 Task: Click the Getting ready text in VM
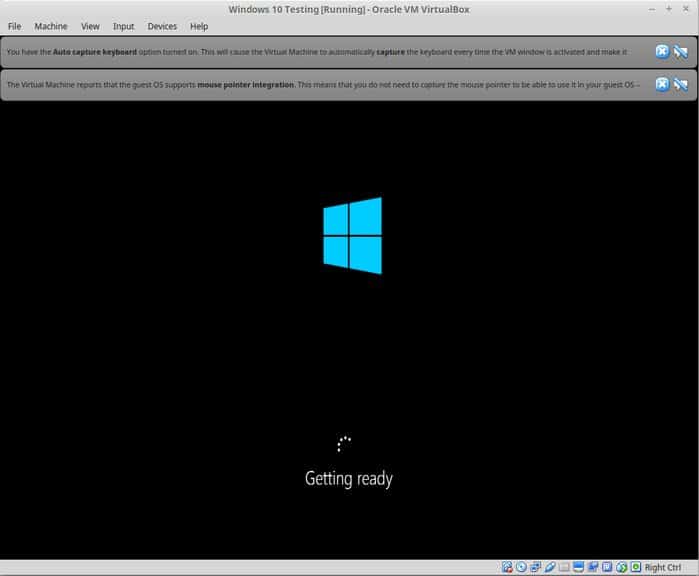tap(349, 479)
